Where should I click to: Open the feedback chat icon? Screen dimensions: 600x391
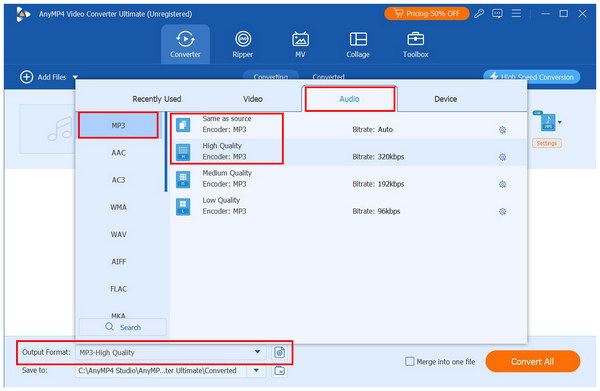[x=497, y=14]
